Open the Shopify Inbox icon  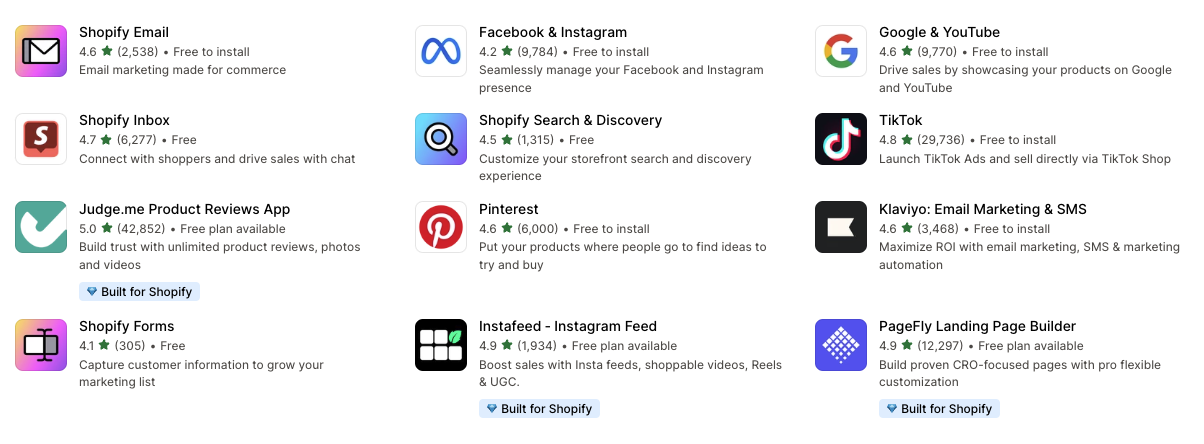(41, 139)
